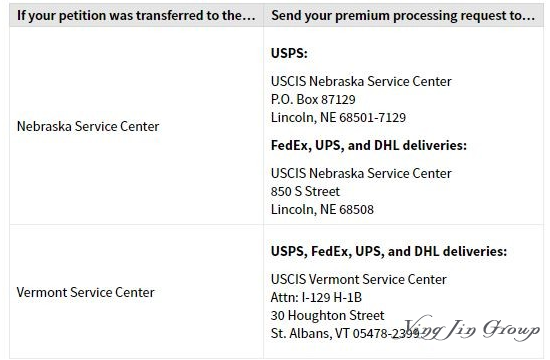This screenshot has width=550, height=360.
Task: Click the 'Lincoln, NE 68501-7129' line
Action: pos(338,118)
